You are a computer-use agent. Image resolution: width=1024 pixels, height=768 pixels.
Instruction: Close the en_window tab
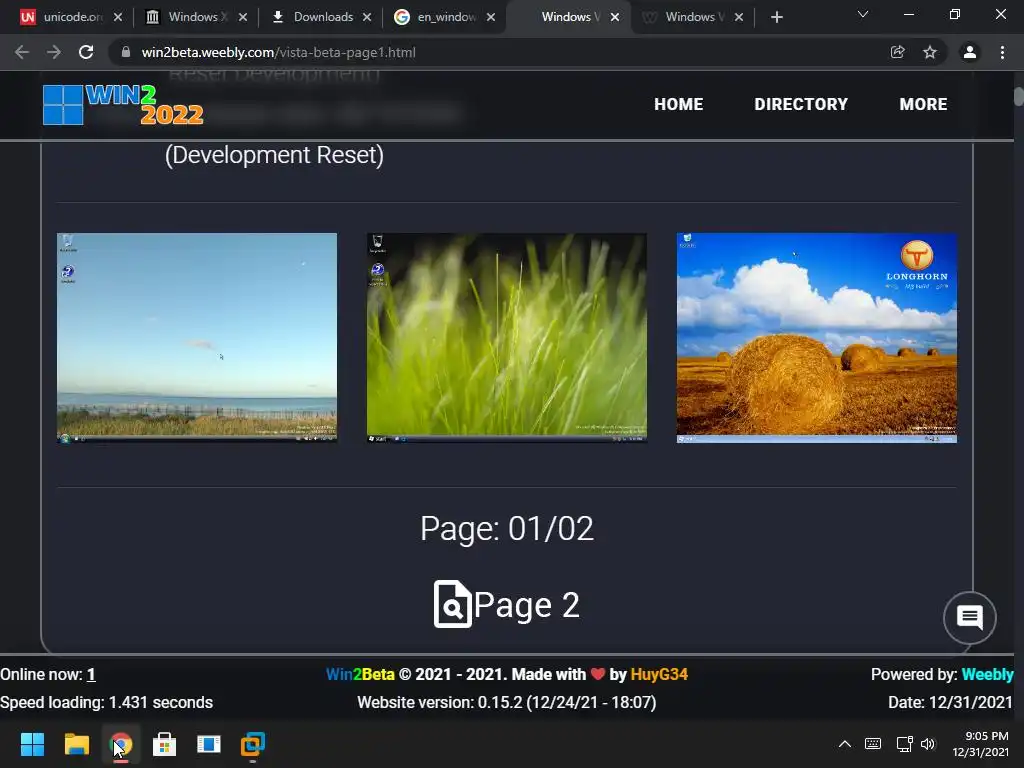pyautogui.click(x=490, y=17)
